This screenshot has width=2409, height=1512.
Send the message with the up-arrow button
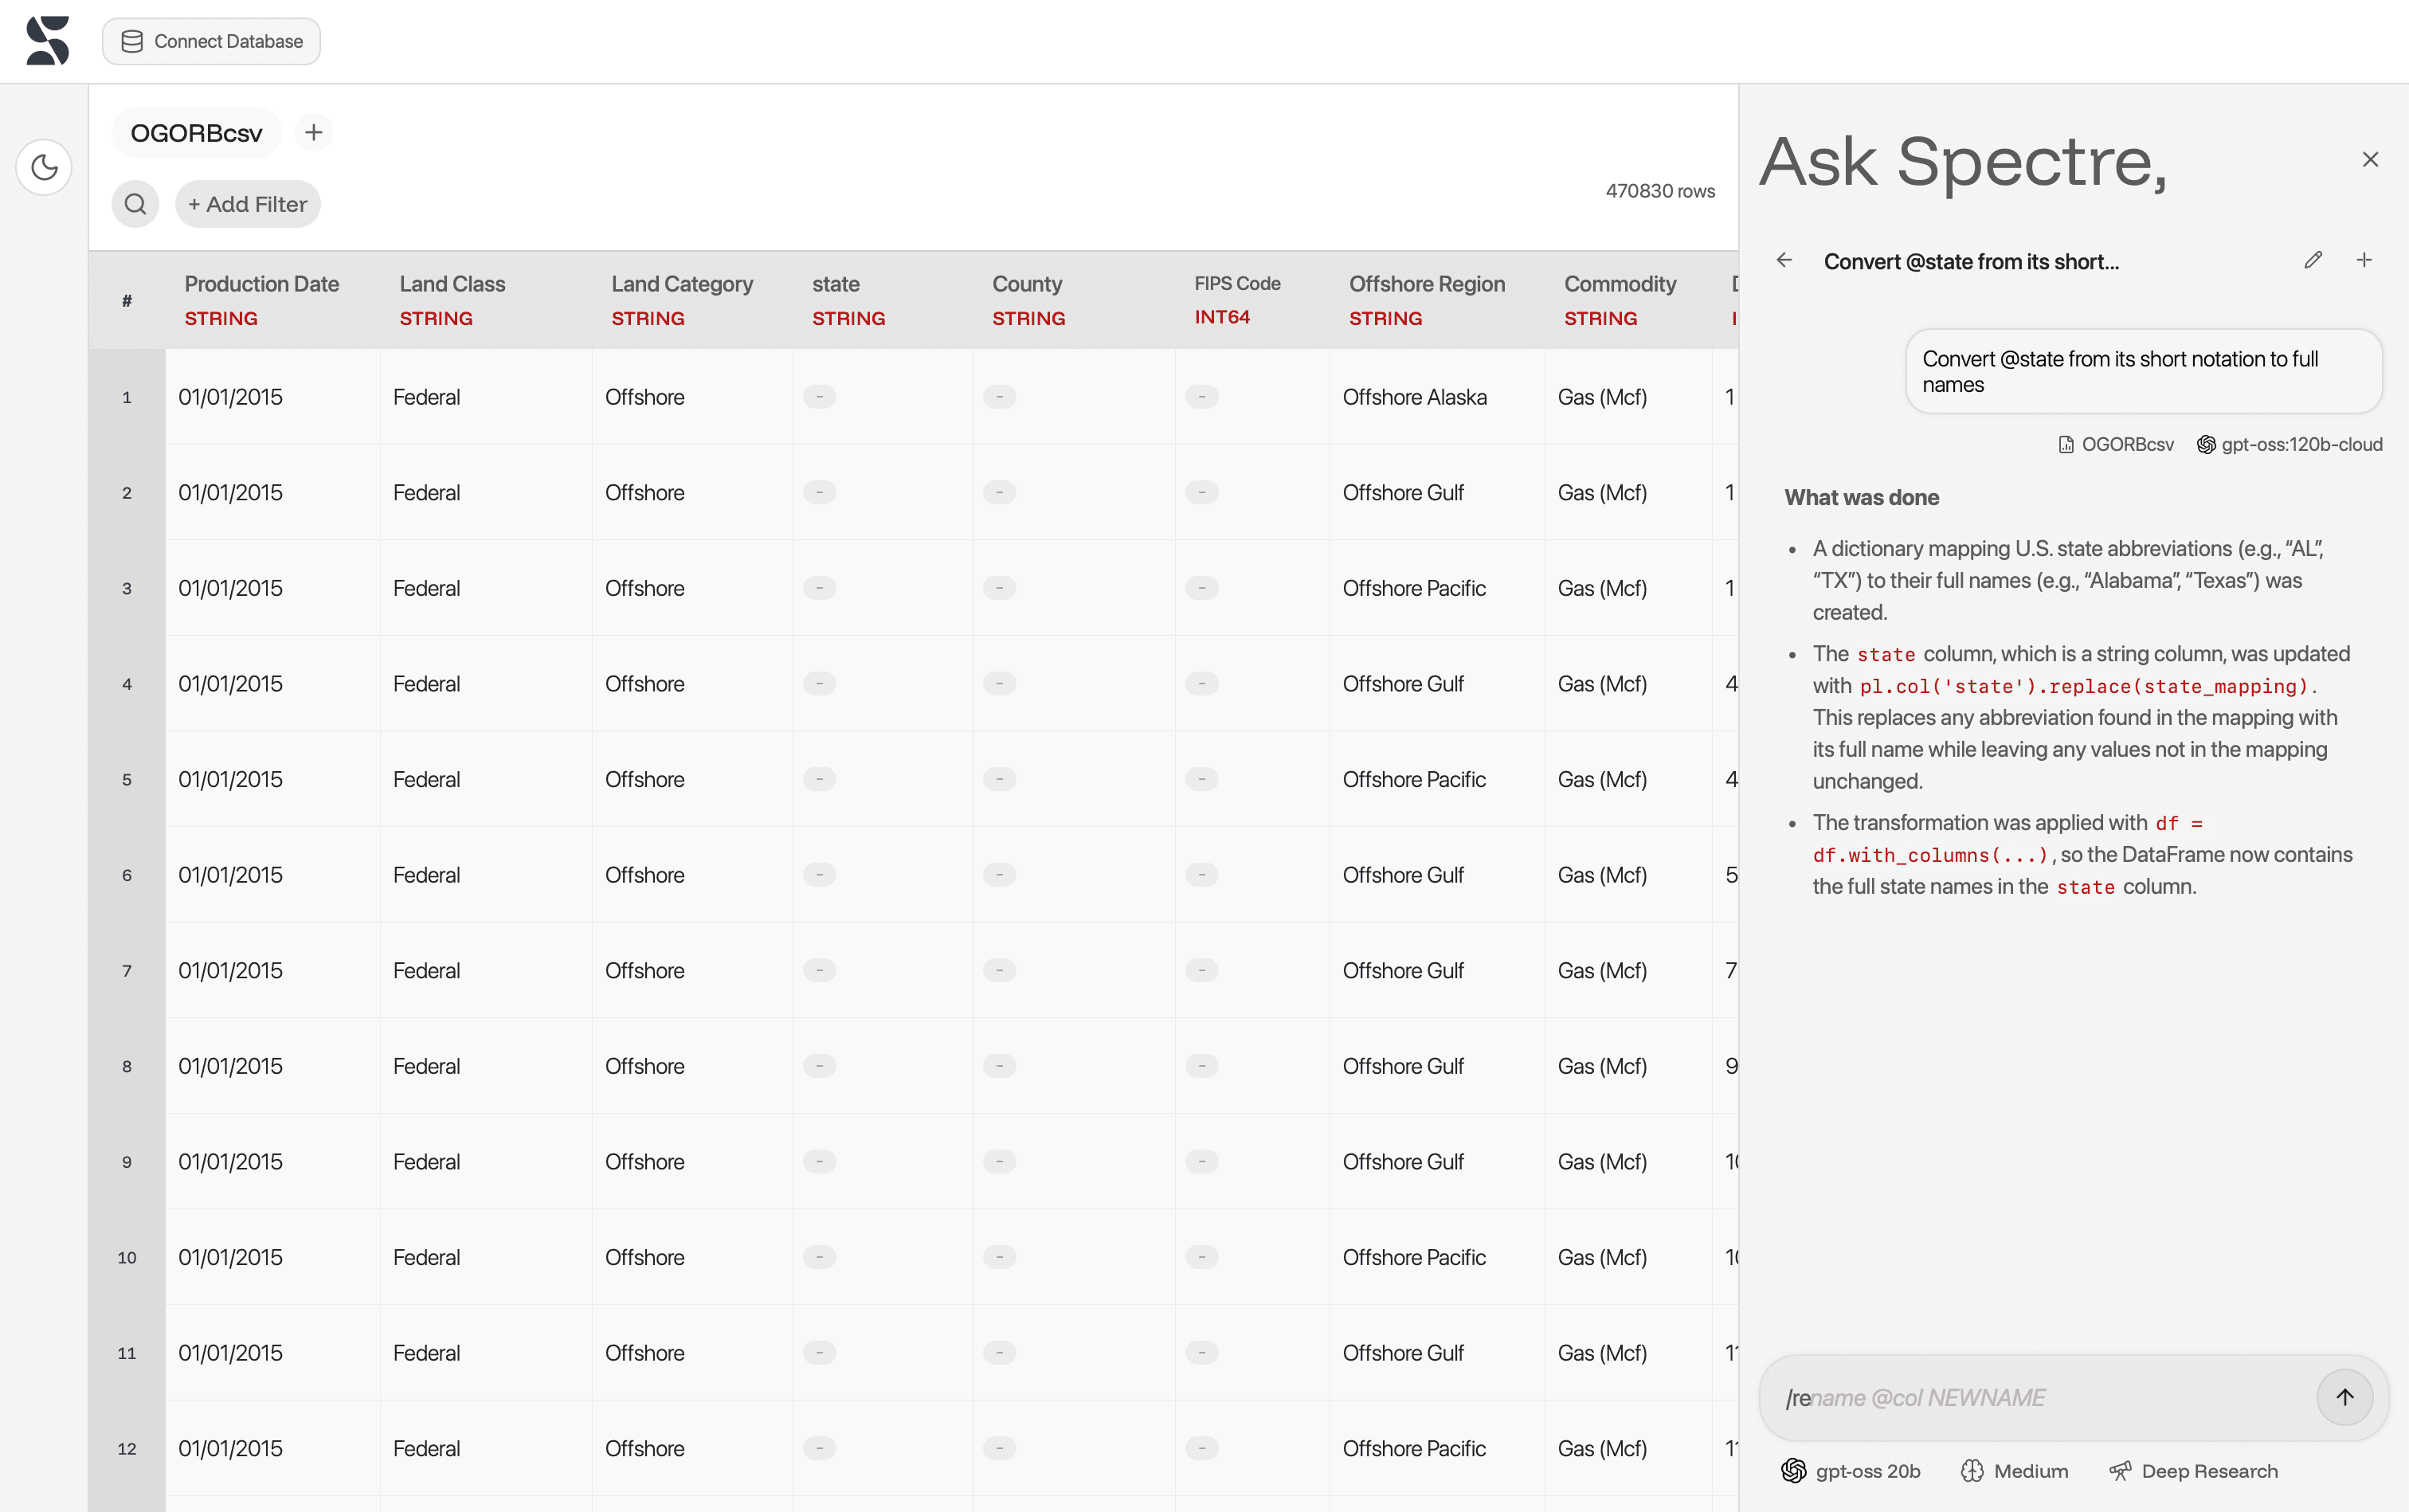coord(2344,1397)
